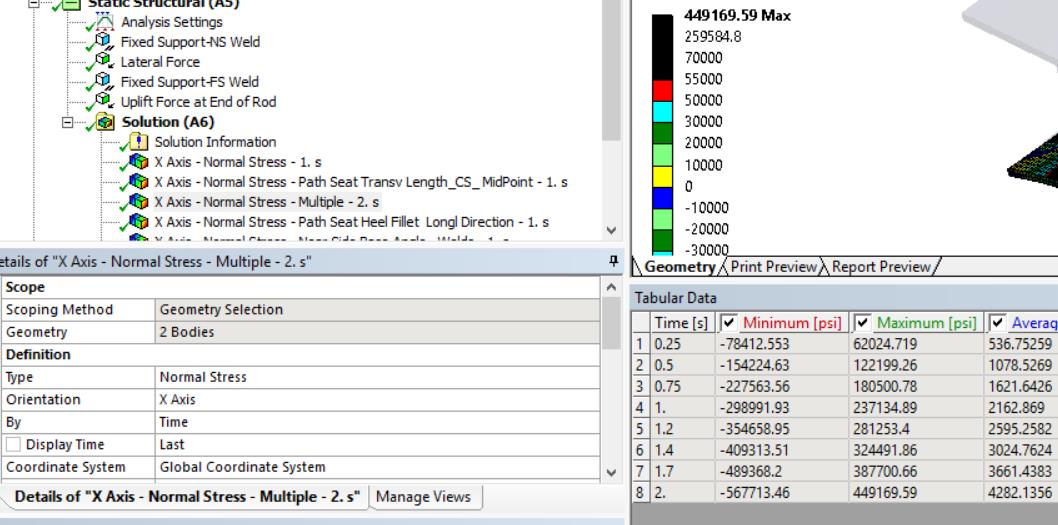Uncheck the Maximum [psi] column checkbox
Image resolution: width=1058 pixels, height=525 pixels.
point(862,323)
